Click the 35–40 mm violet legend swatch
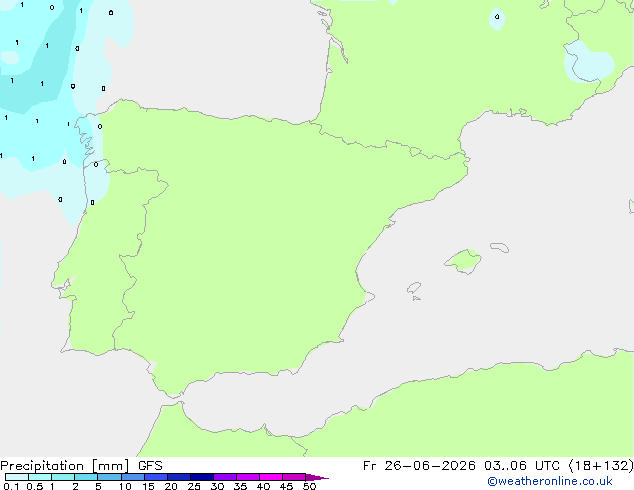This screenshot has height=490, width=634. (x=248, y=477)
